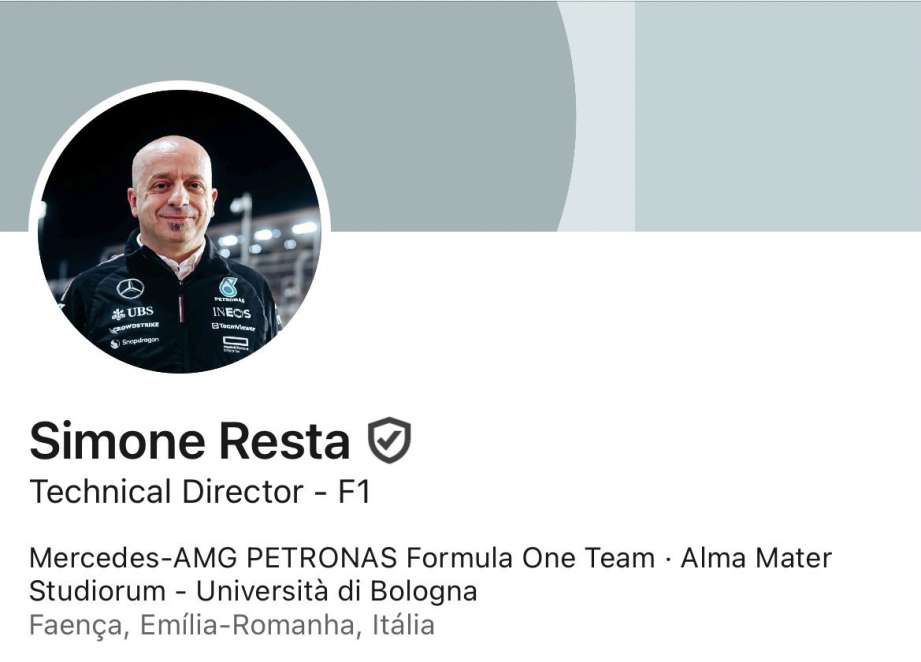921x662 pixels.
Task: Open Alma Mater Studiorum Università di Bologna link
Action: [430, 574]
